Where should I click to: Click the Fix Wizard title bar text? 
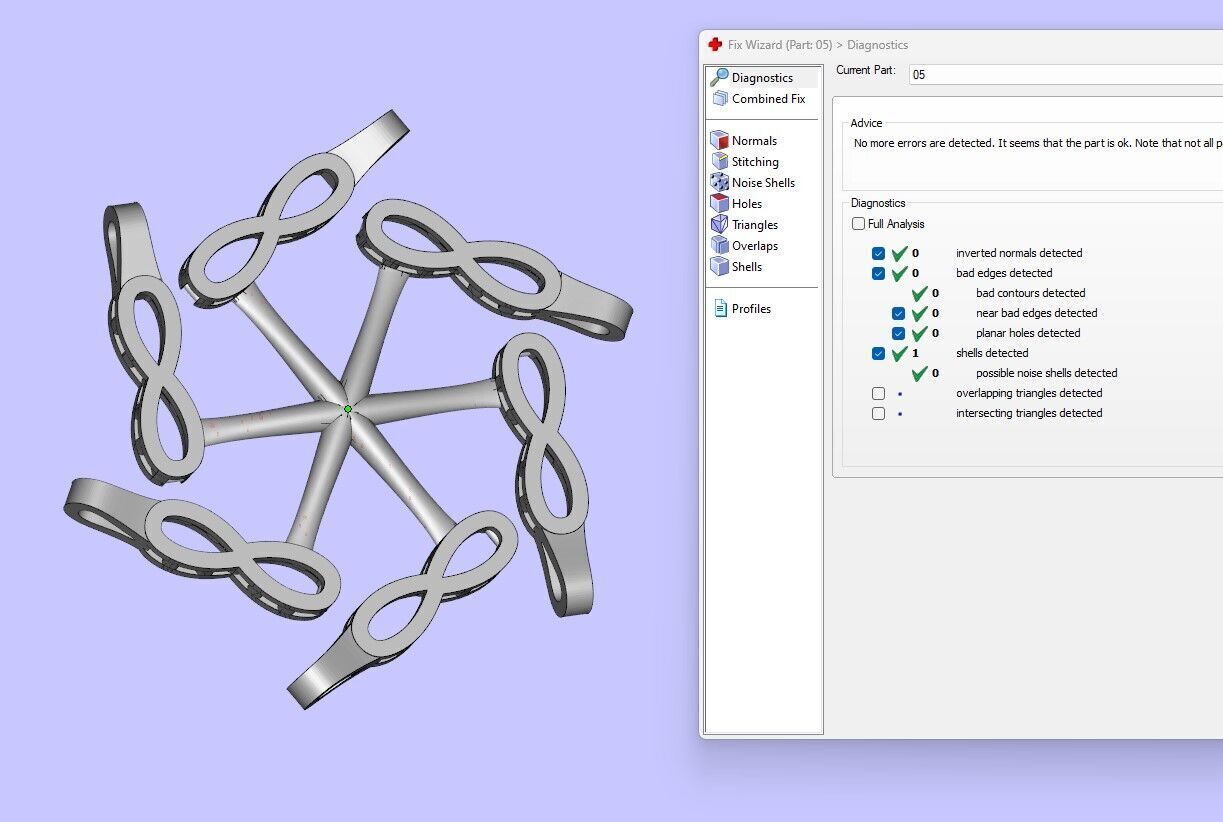point(818,44)
